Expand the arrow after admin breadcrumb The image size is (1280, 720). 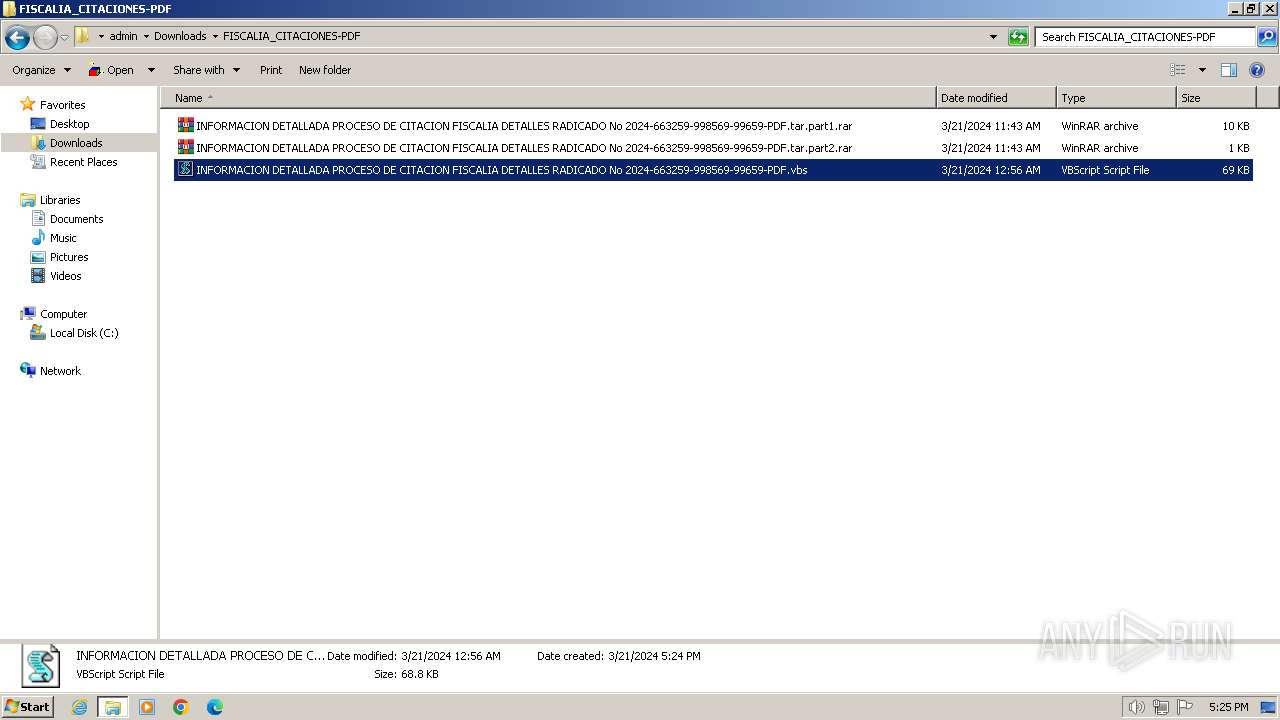[x=146, y=36]
